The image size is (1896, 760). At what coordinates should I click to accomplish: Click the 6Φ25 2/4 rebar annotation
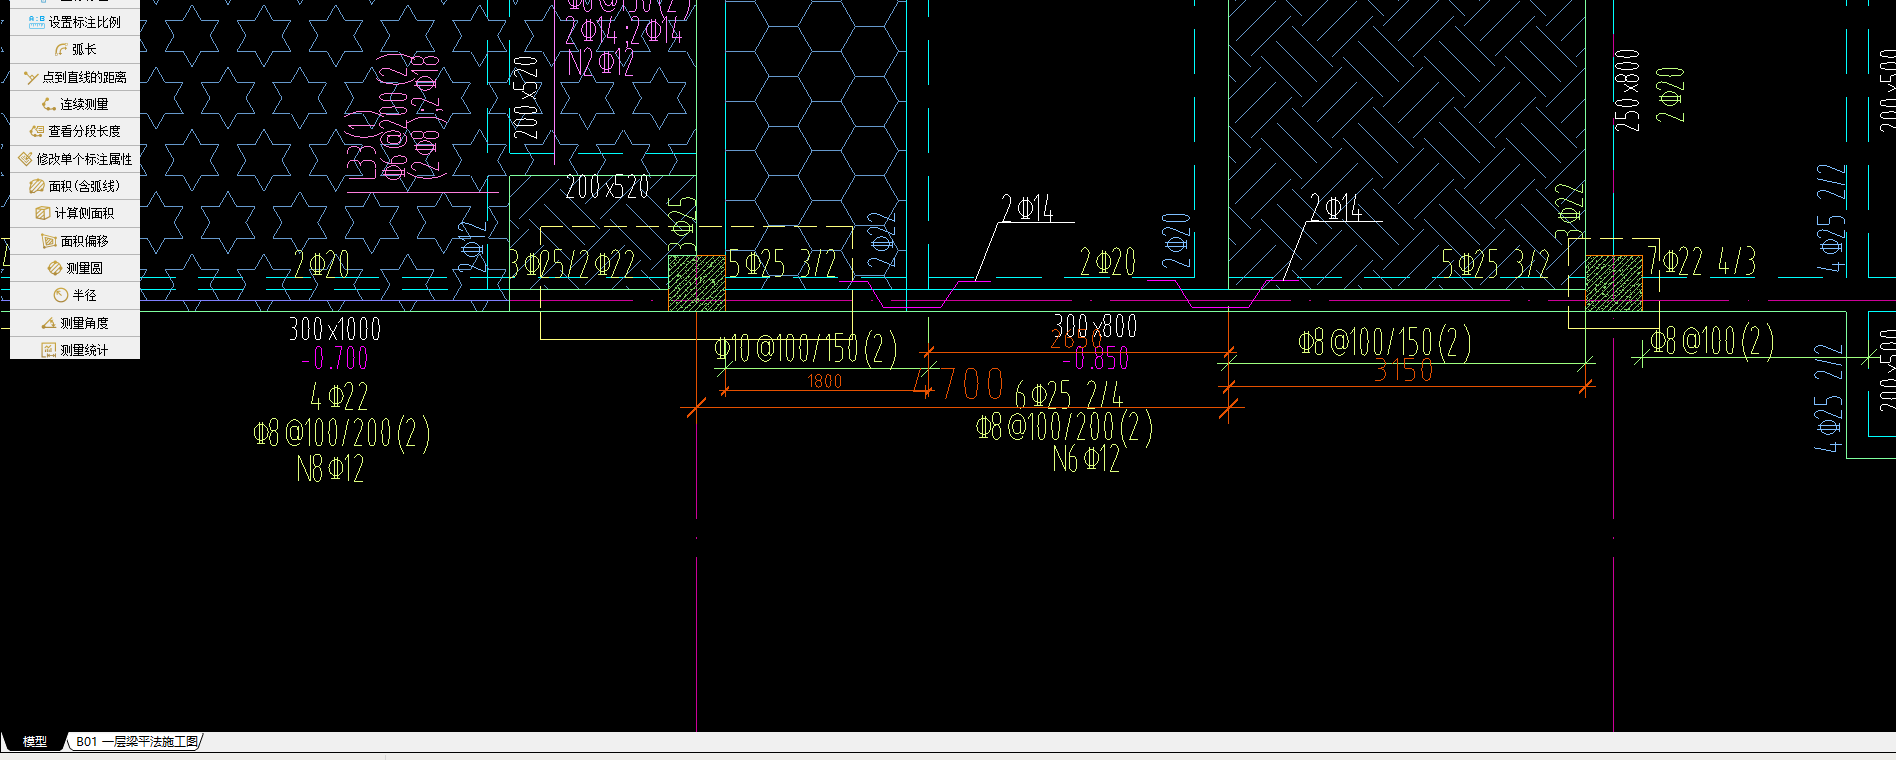(x=1069, y=395)
